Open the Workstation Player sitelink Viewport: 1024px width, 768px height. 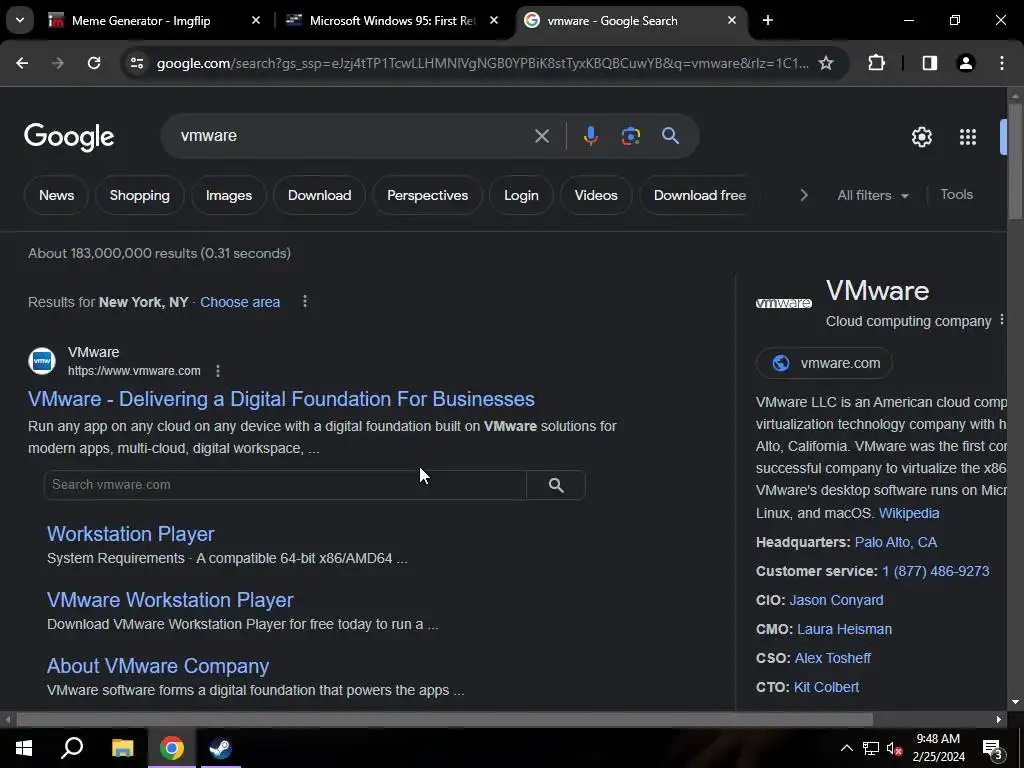(131, 534)
